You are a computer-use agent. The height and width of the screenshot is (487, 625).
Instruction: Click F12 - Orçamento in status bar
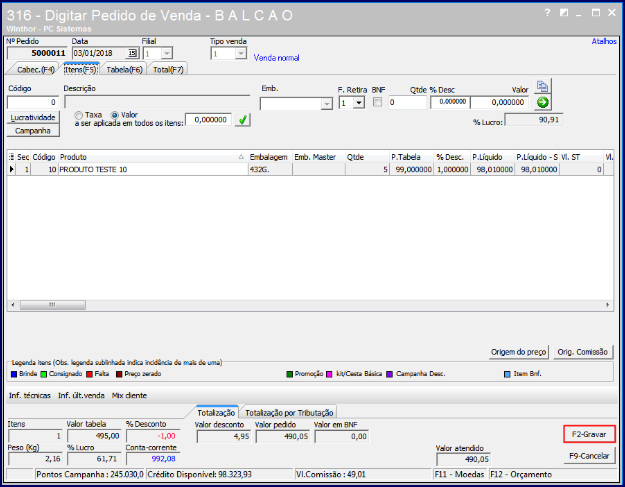[521, 474]
